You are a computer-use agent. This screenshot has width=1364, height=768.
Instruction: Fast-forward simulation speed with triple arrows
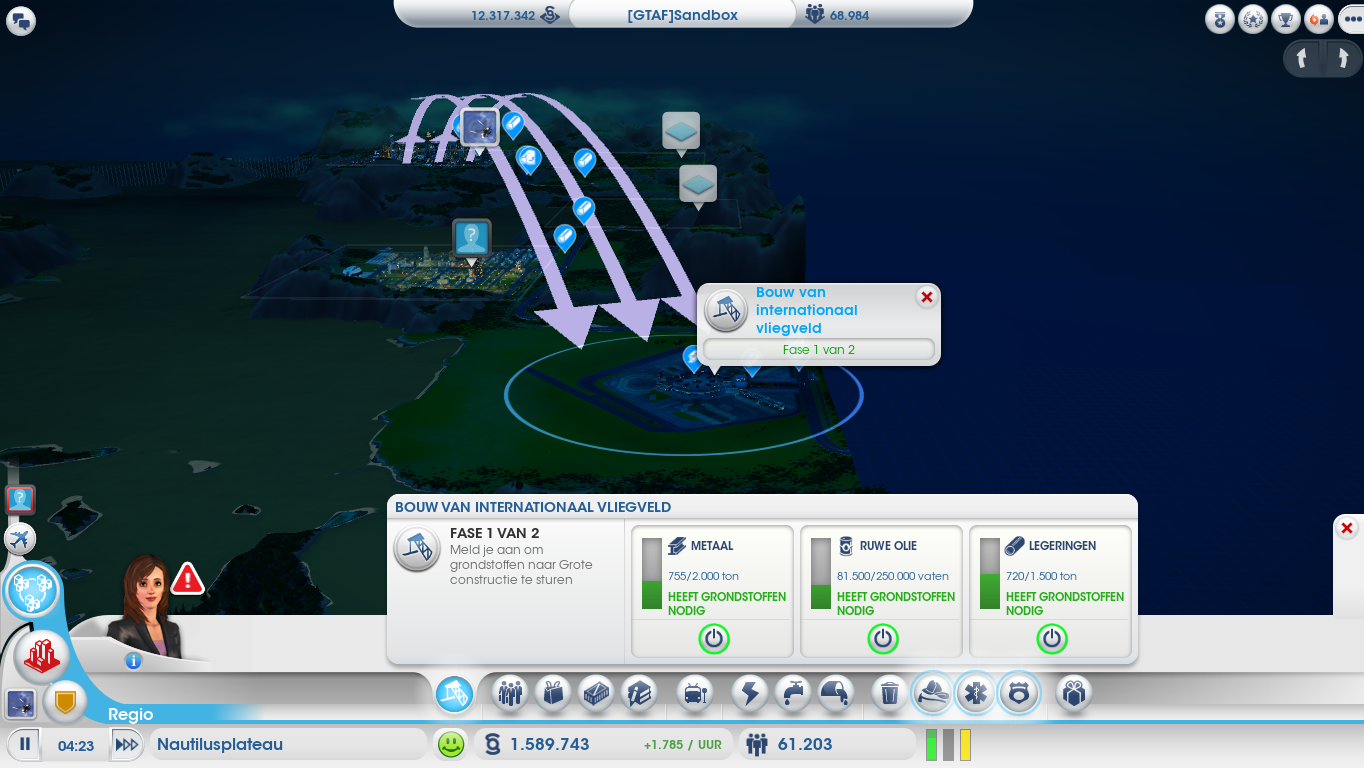click(126, 744)
